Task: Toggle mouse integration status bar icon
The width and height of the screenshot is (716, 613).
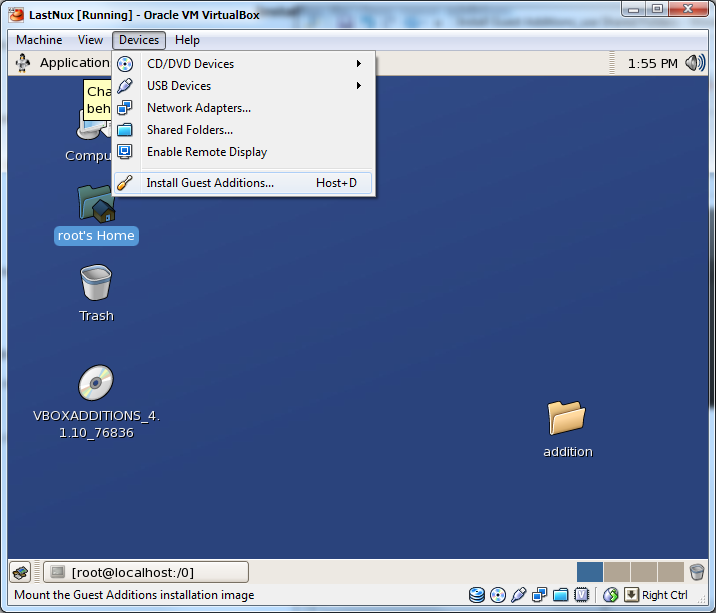Action: click(610, 595)
